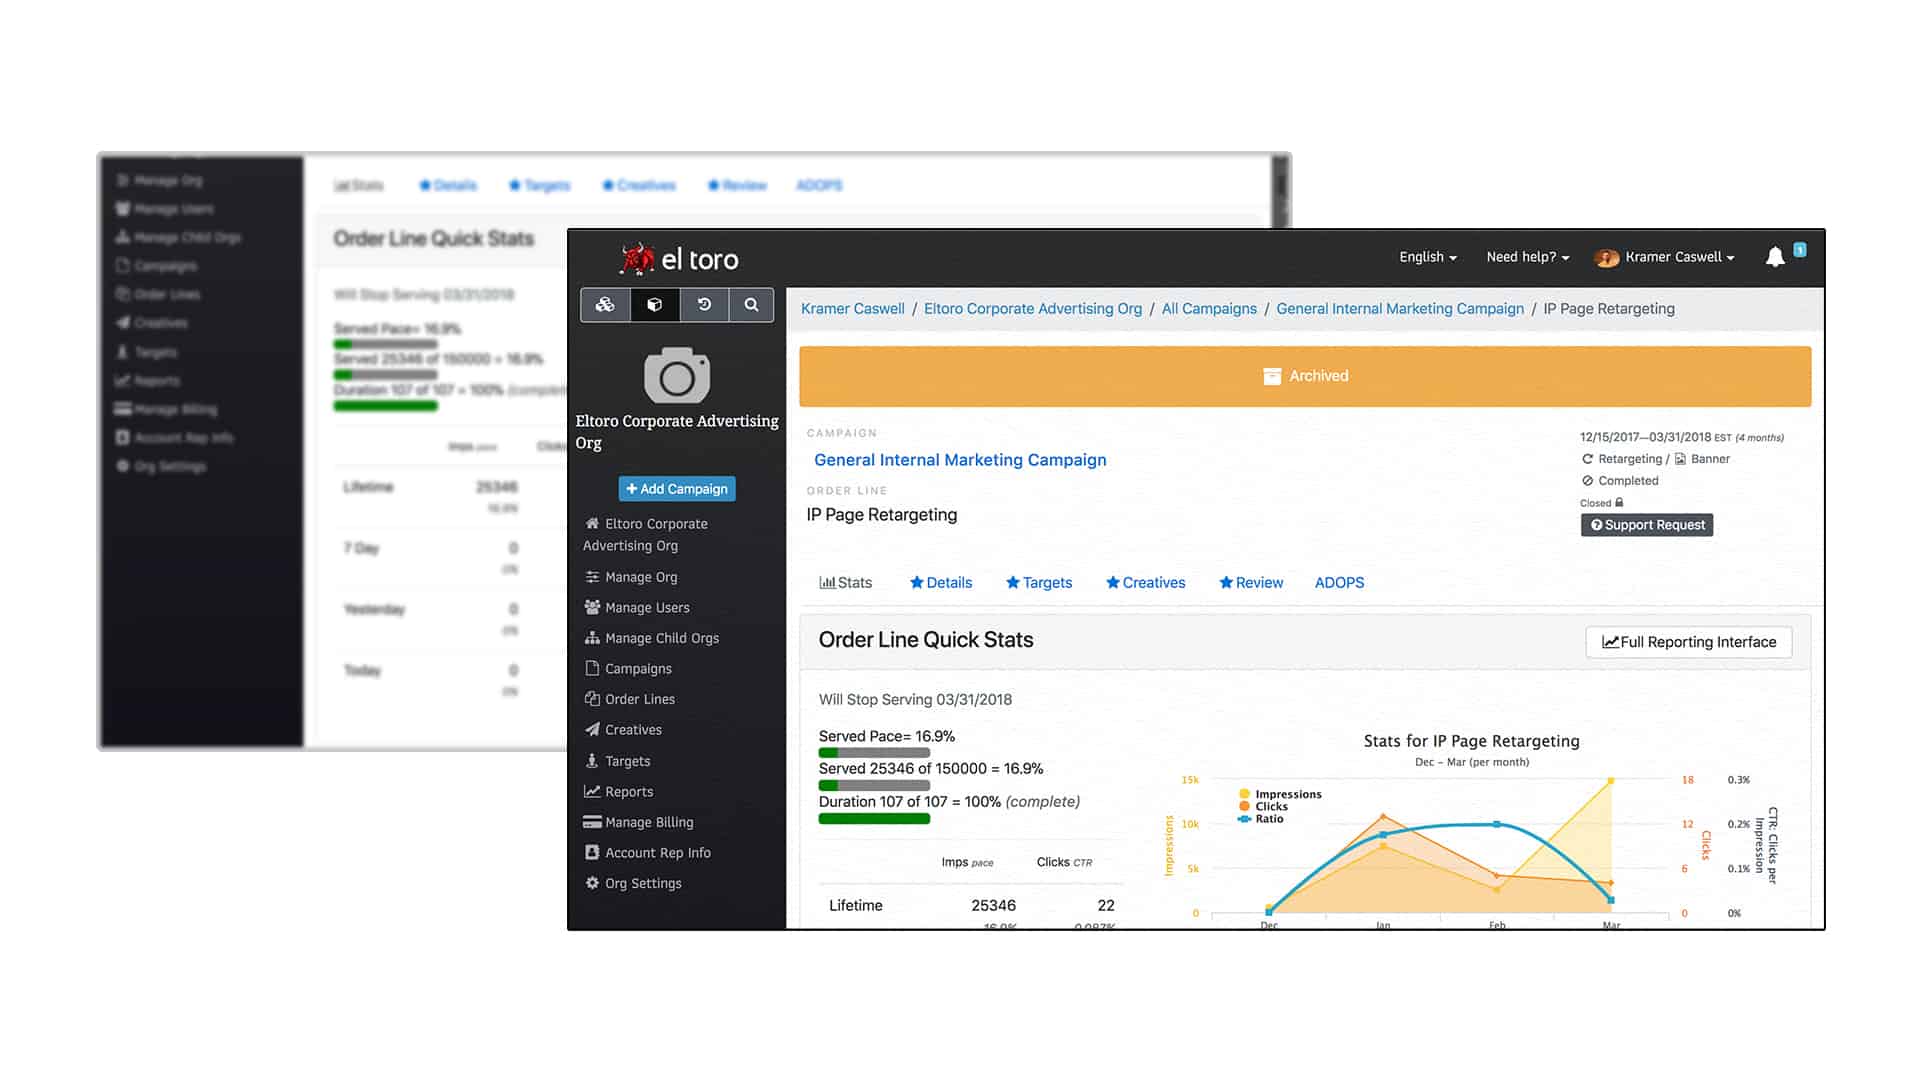Expand the Need help? dropdown
1920x1080 pixels.
click(x=1528, y=257)
